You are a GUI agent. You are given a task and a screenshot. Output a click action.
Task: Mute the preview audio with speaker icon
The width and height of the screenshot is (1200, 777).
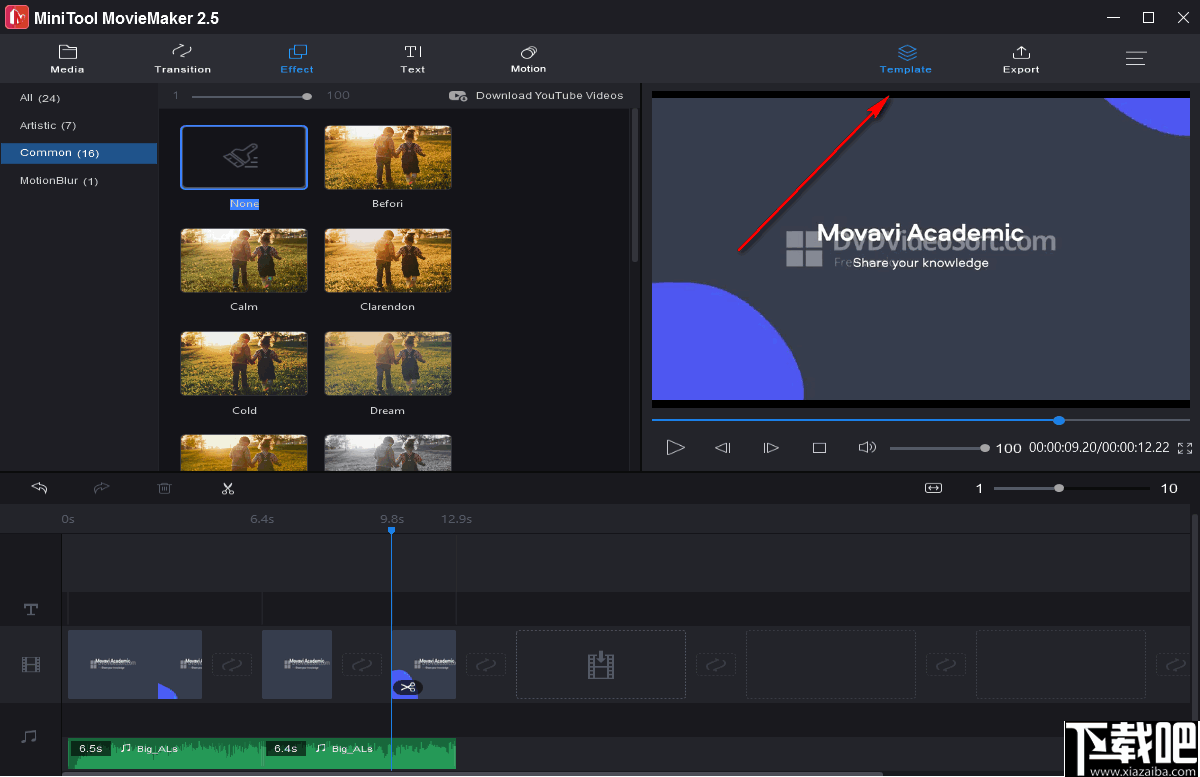(x=866, y=448)
